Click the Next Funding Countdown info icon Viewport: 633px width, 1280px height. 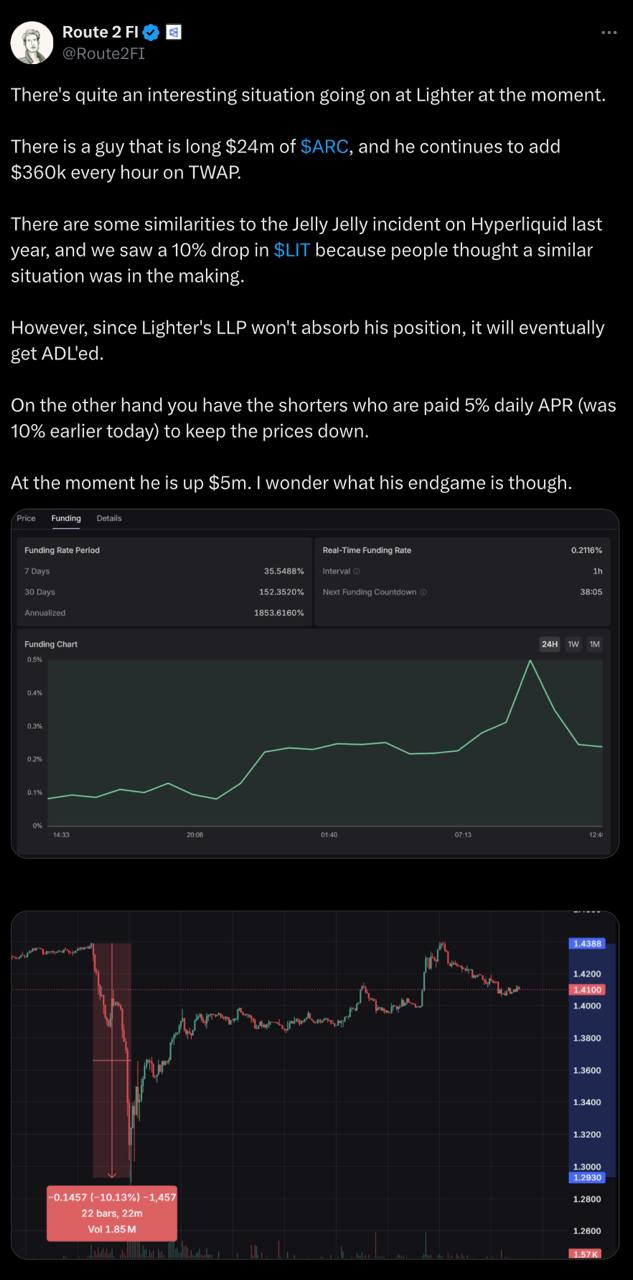[x=423, y=592]
